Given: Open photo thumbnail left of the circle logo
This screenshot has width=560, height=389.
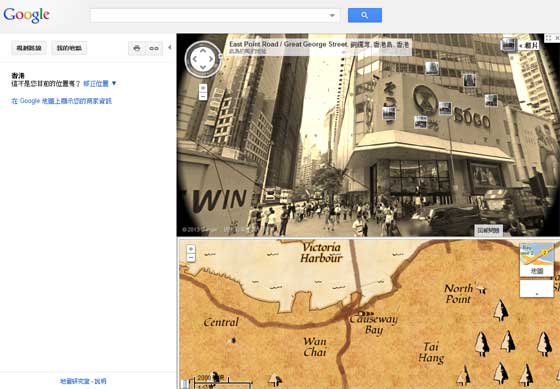Looking at the screenshot, I should tap(389, 113).
